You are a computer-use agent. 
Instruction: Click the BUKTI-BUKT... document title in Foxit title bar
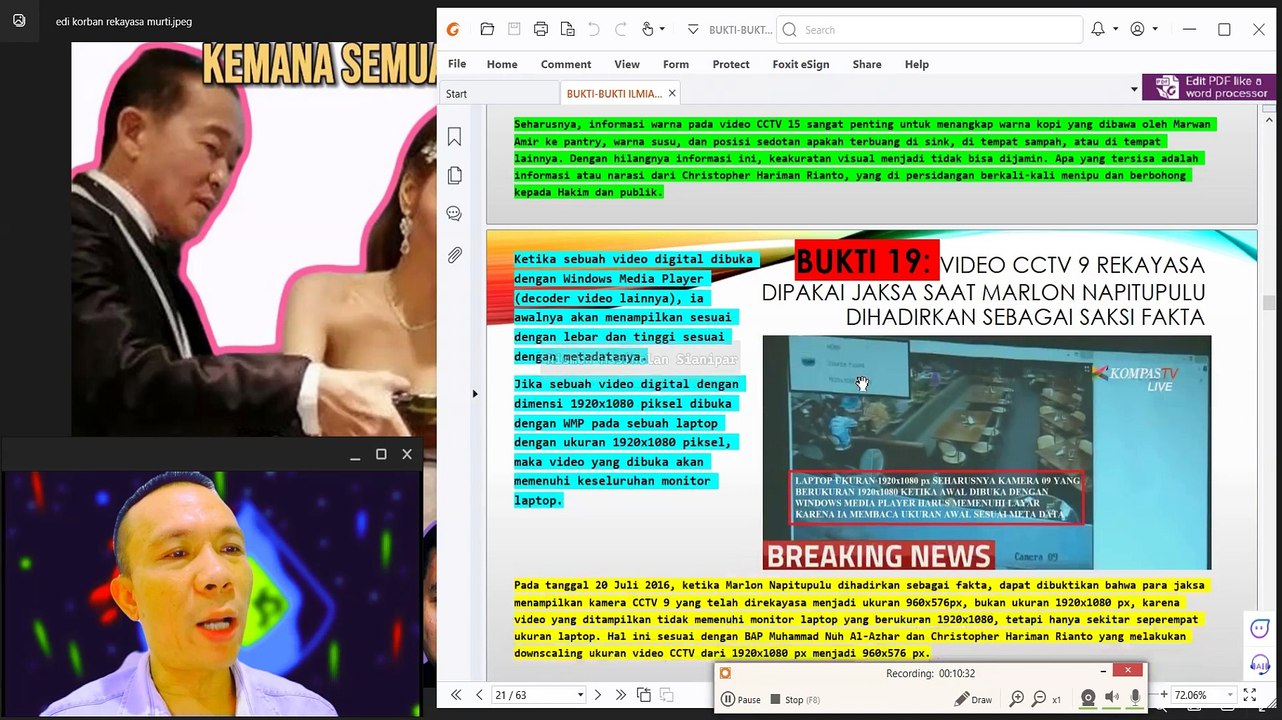(740, 30)
